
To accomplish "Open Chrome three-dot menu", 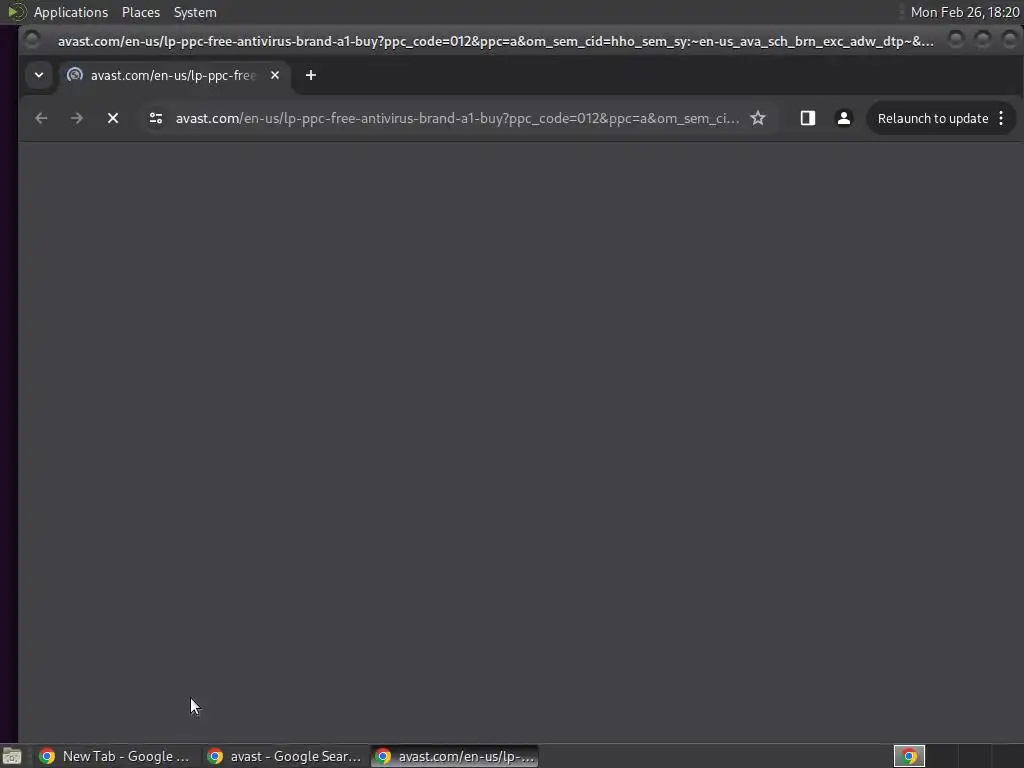I will [1001, 118].
